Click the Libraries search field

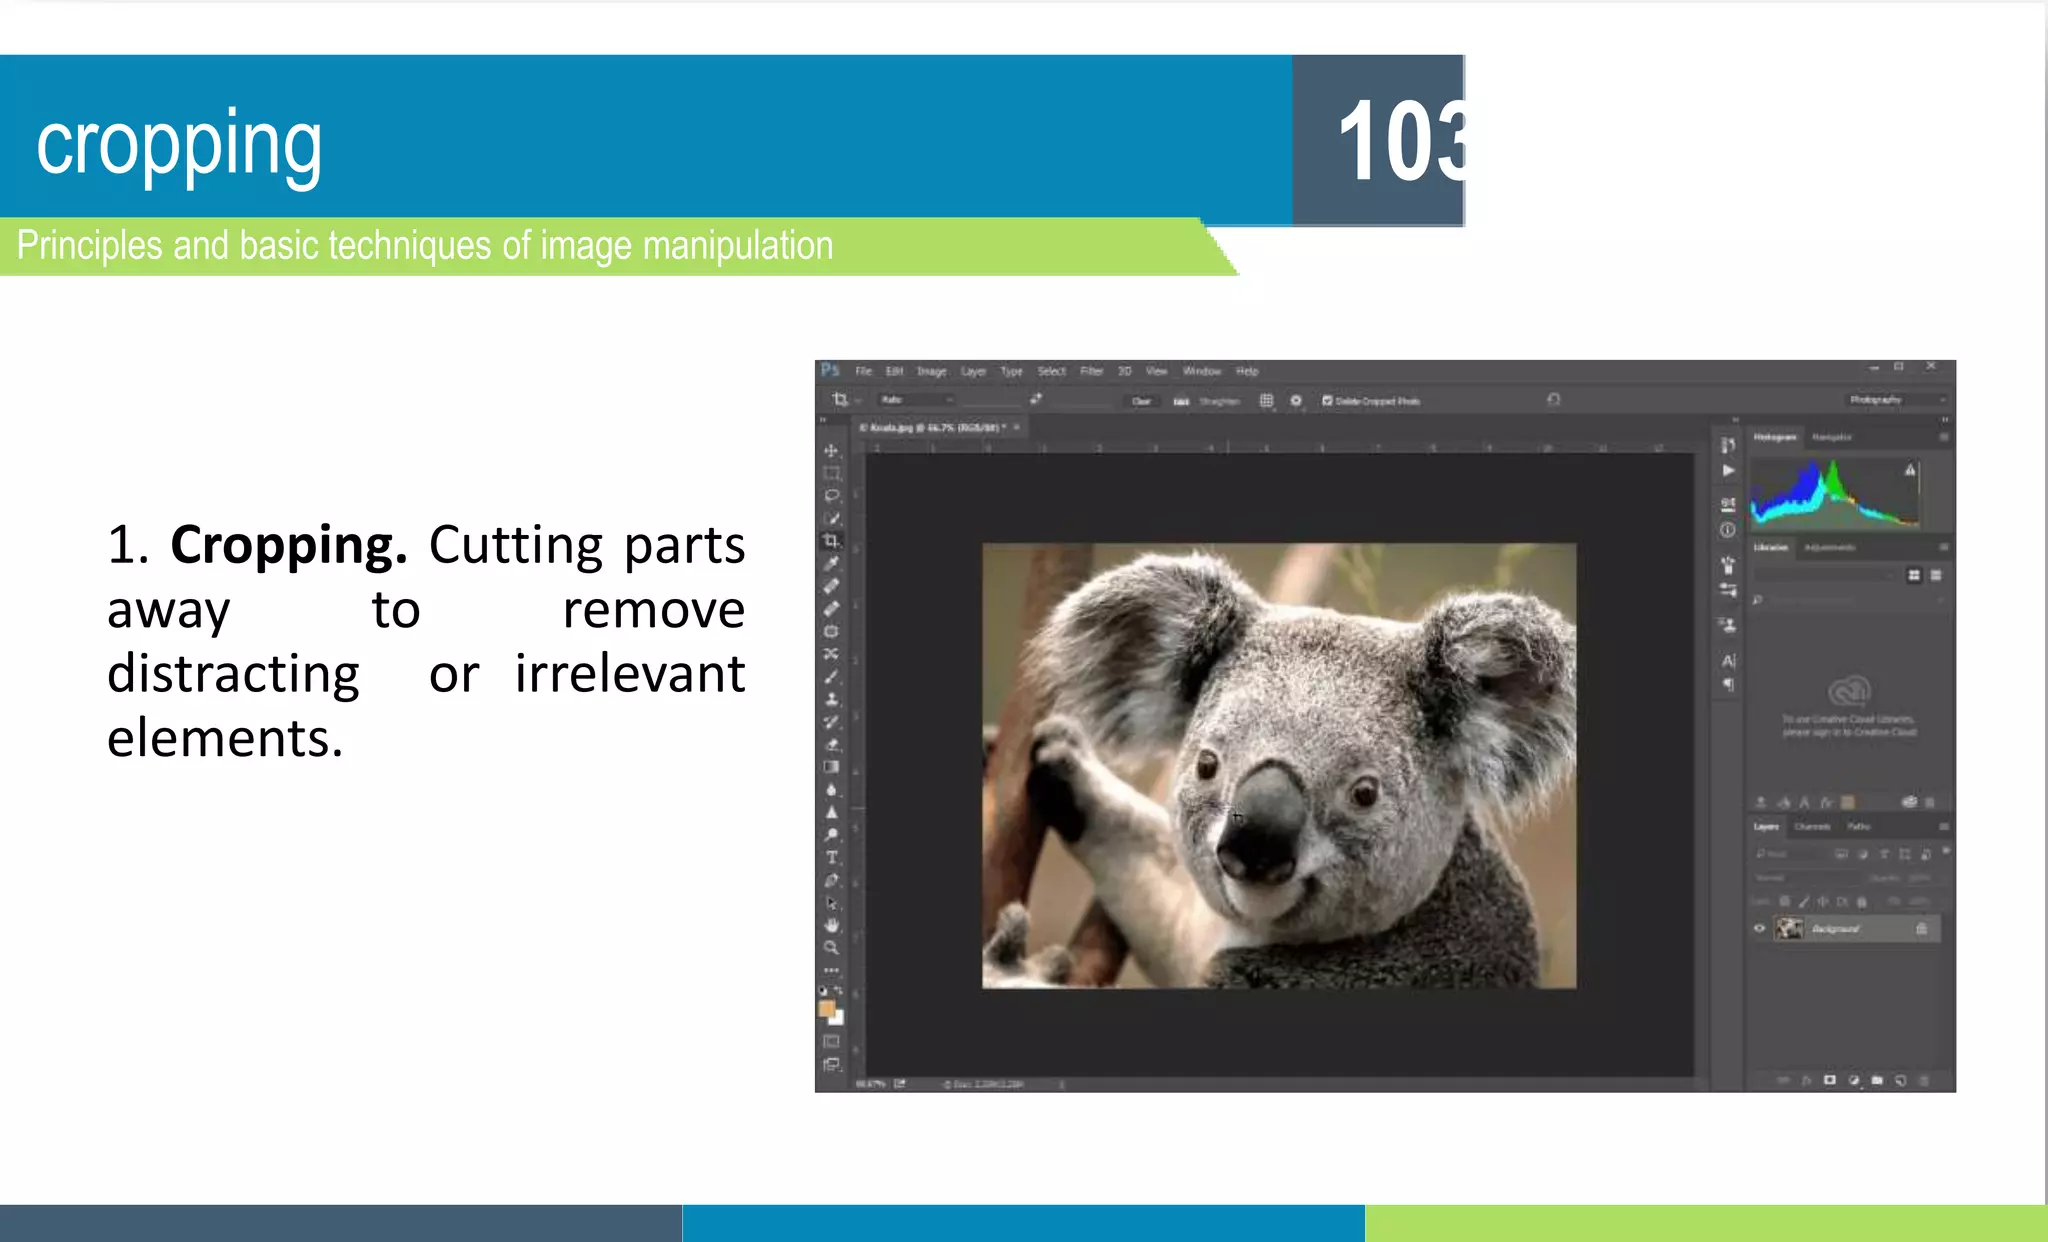(x=1848, y=600)
